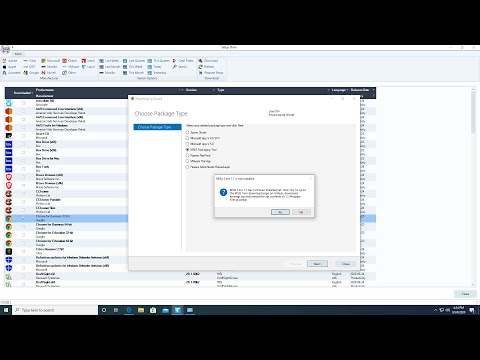Select MSIX Packaging Tool option
The image size is (480, 360).
click(x=187, y=150)
